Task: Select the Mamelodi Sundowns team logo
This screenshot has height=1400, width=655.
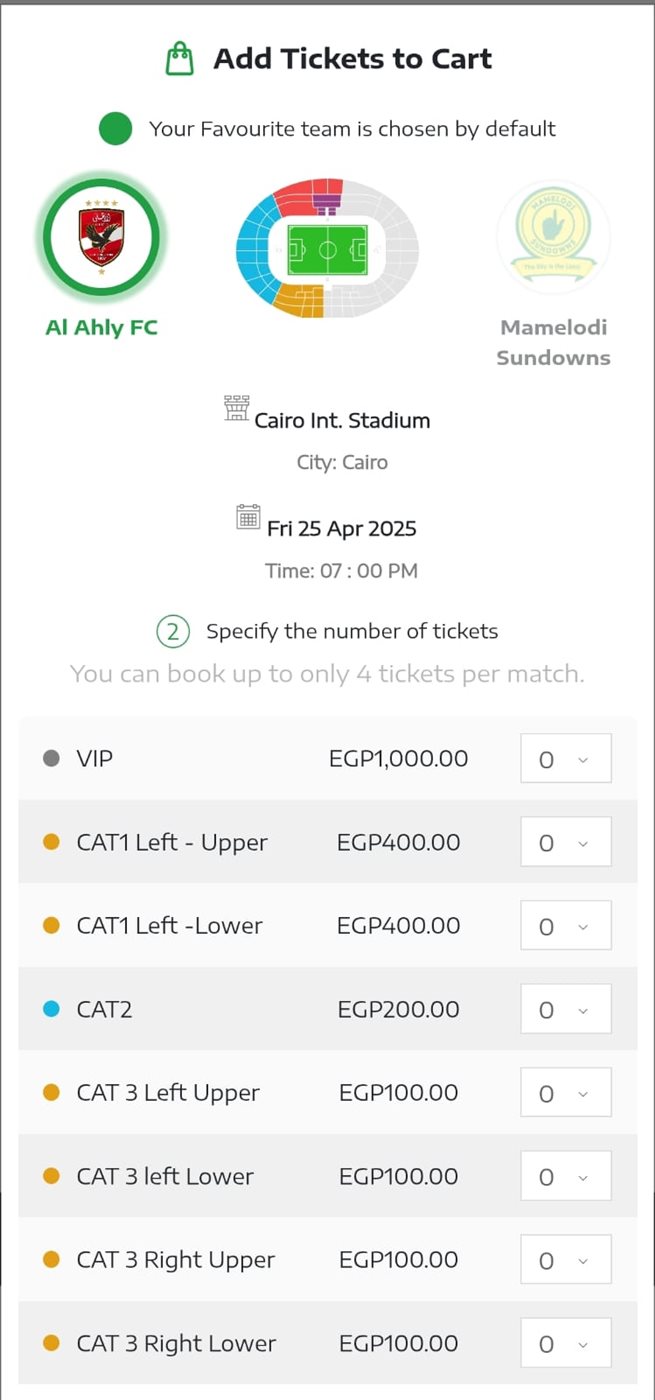Action: [553, 237]
